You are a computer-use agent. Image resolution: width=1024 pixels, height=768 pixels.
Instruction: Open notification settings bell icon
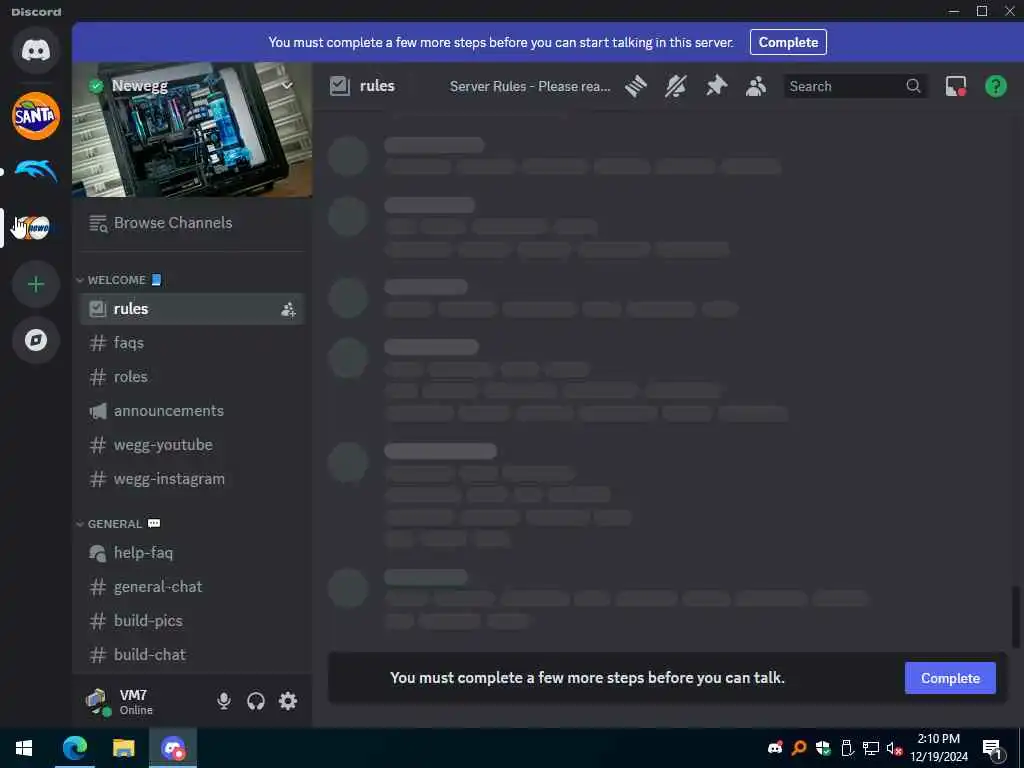[676, 86]
